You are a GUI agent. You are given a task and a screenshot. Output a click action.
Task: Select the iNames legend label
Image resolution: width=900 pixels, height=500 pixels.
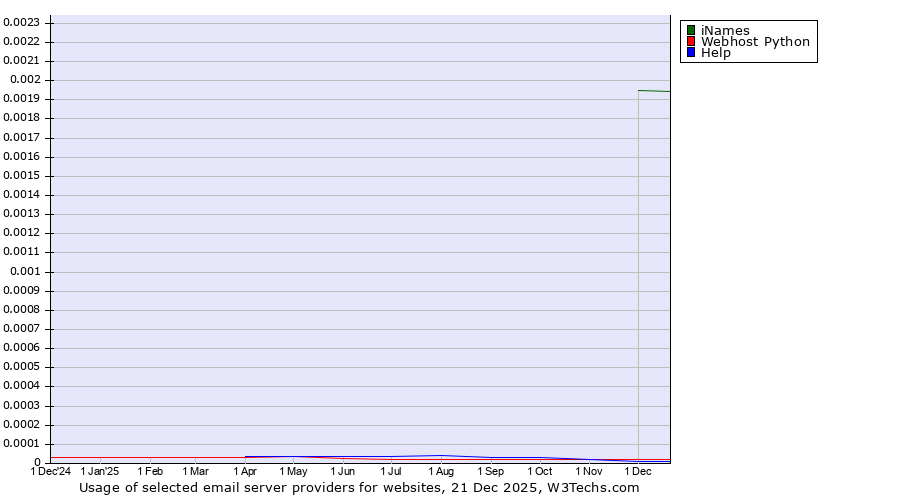pos(725,30)
